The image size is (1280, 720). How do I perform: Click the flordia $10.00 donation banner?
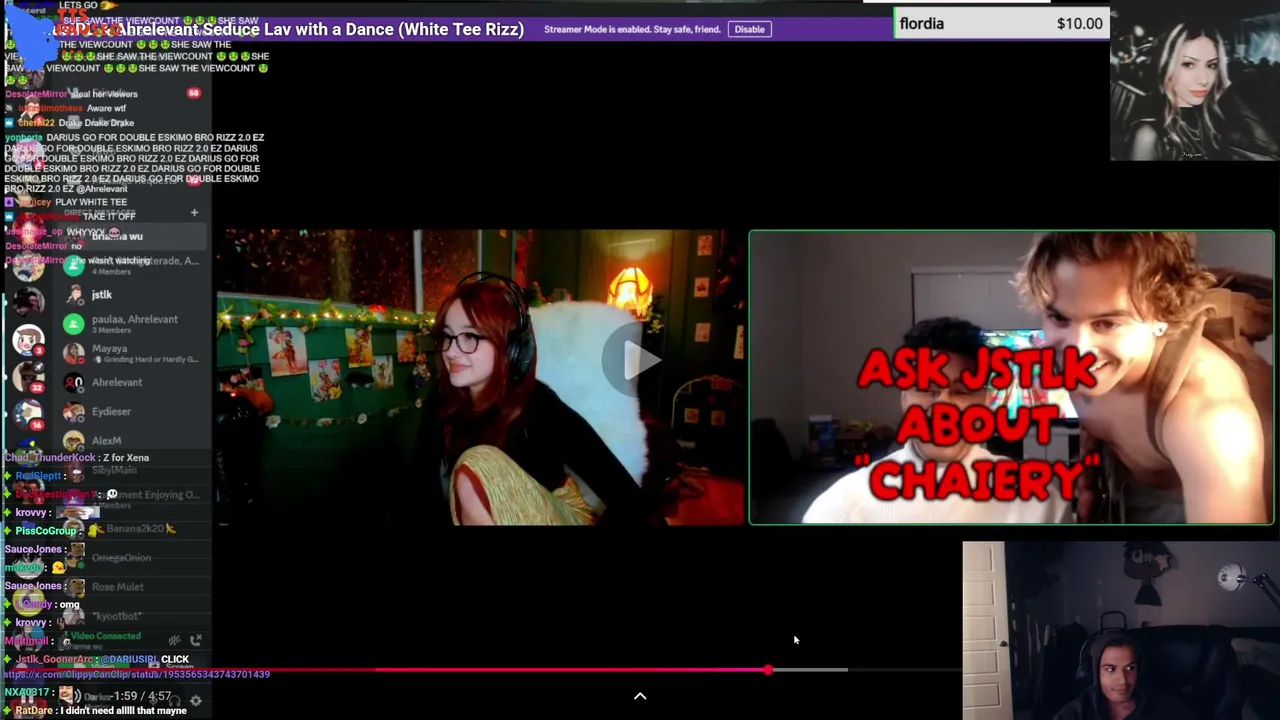tap(1002, 24)
